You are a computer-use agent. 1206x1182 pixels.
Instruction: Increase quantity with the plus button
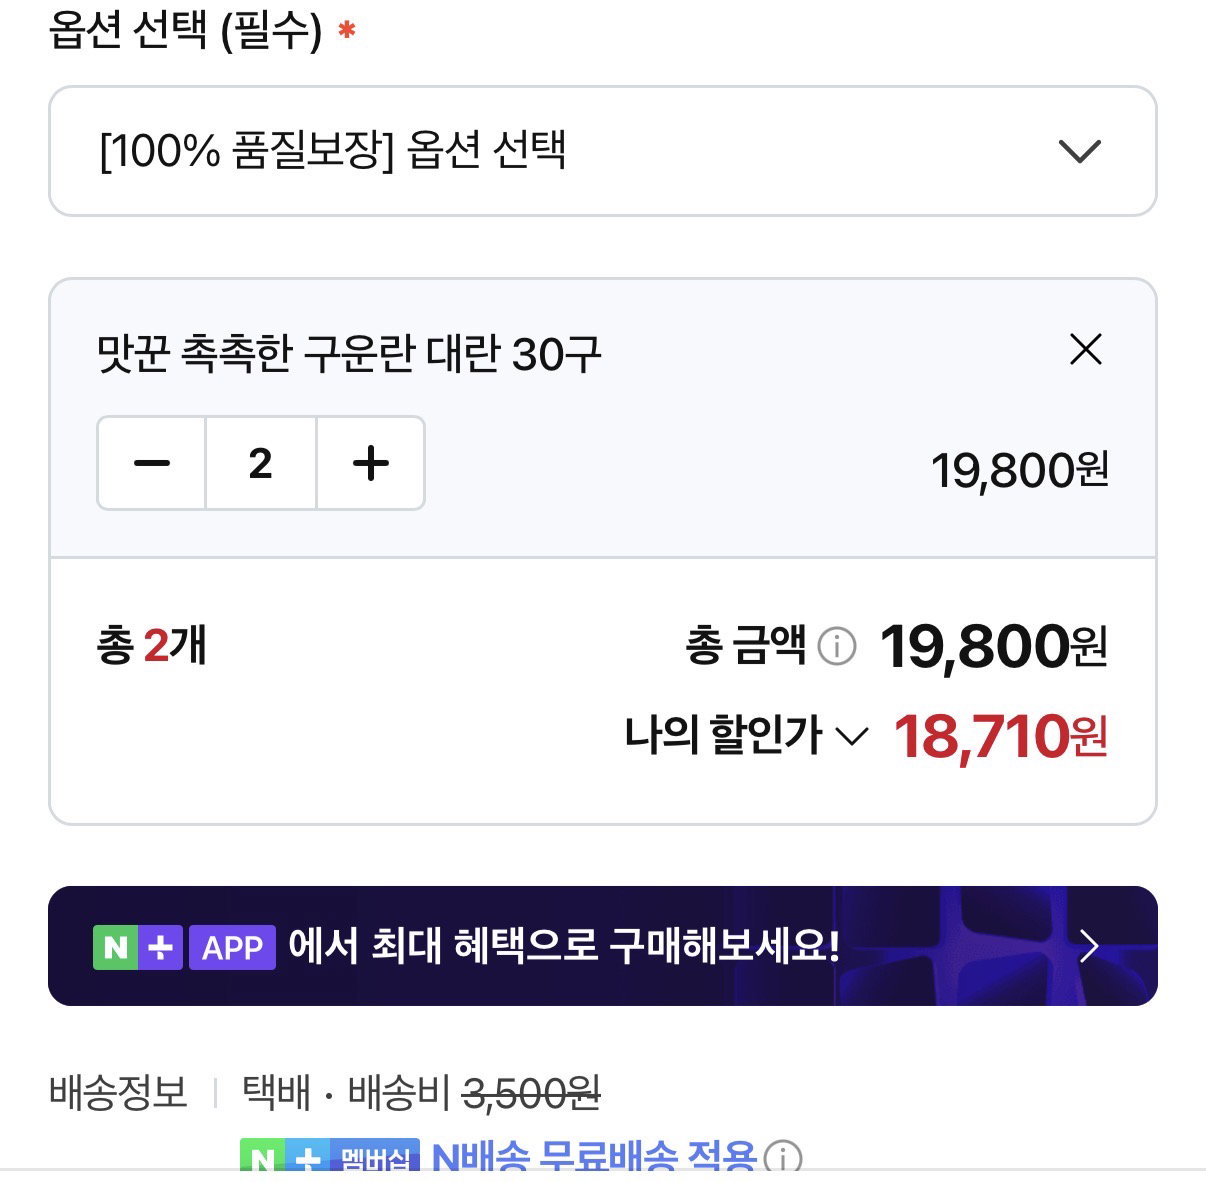371,463
